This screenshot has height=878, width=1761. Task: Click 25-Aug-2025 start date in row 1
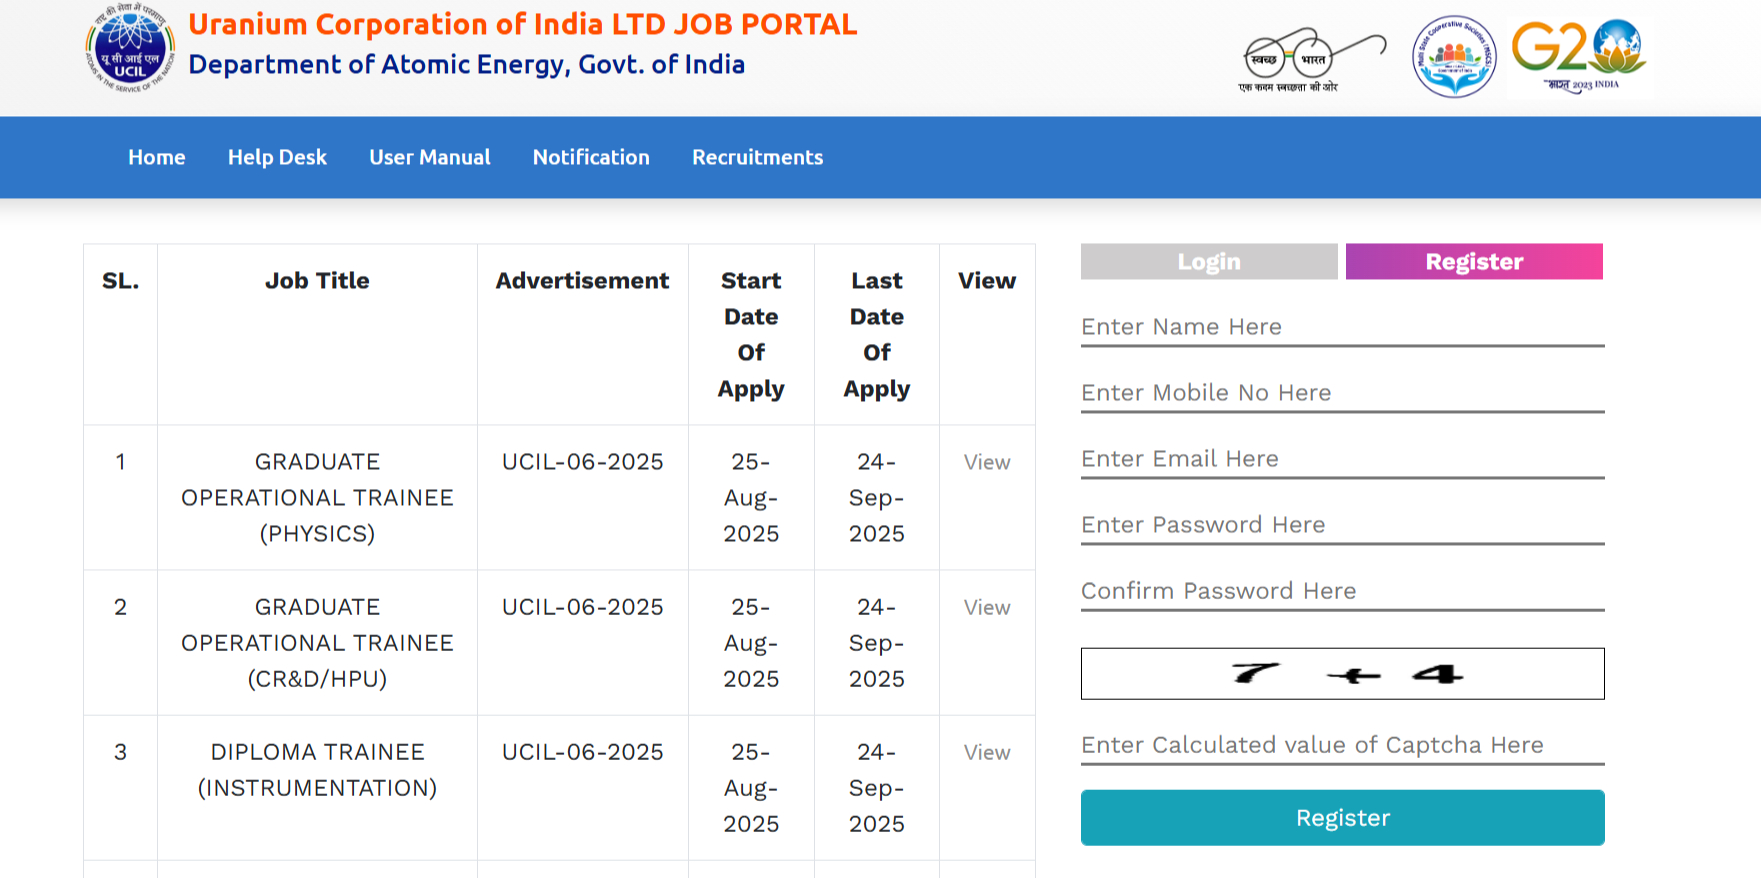[751, 498]
